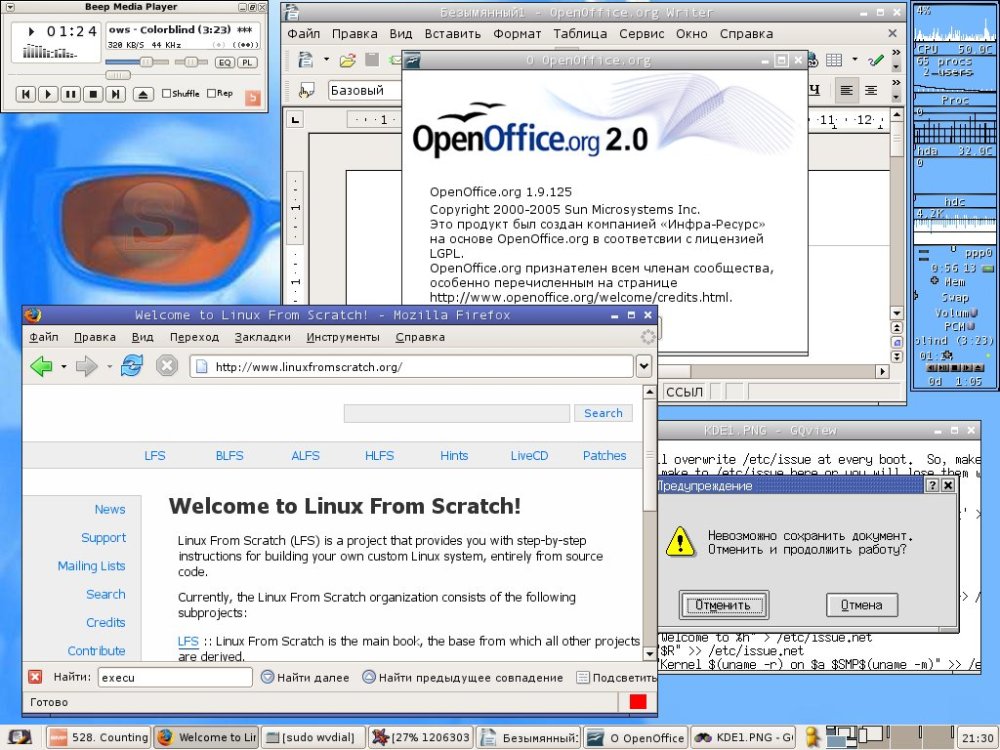Click ССЫЛ field in Writer status bar
1000x750 pixels.
click(x=685, y=391)
